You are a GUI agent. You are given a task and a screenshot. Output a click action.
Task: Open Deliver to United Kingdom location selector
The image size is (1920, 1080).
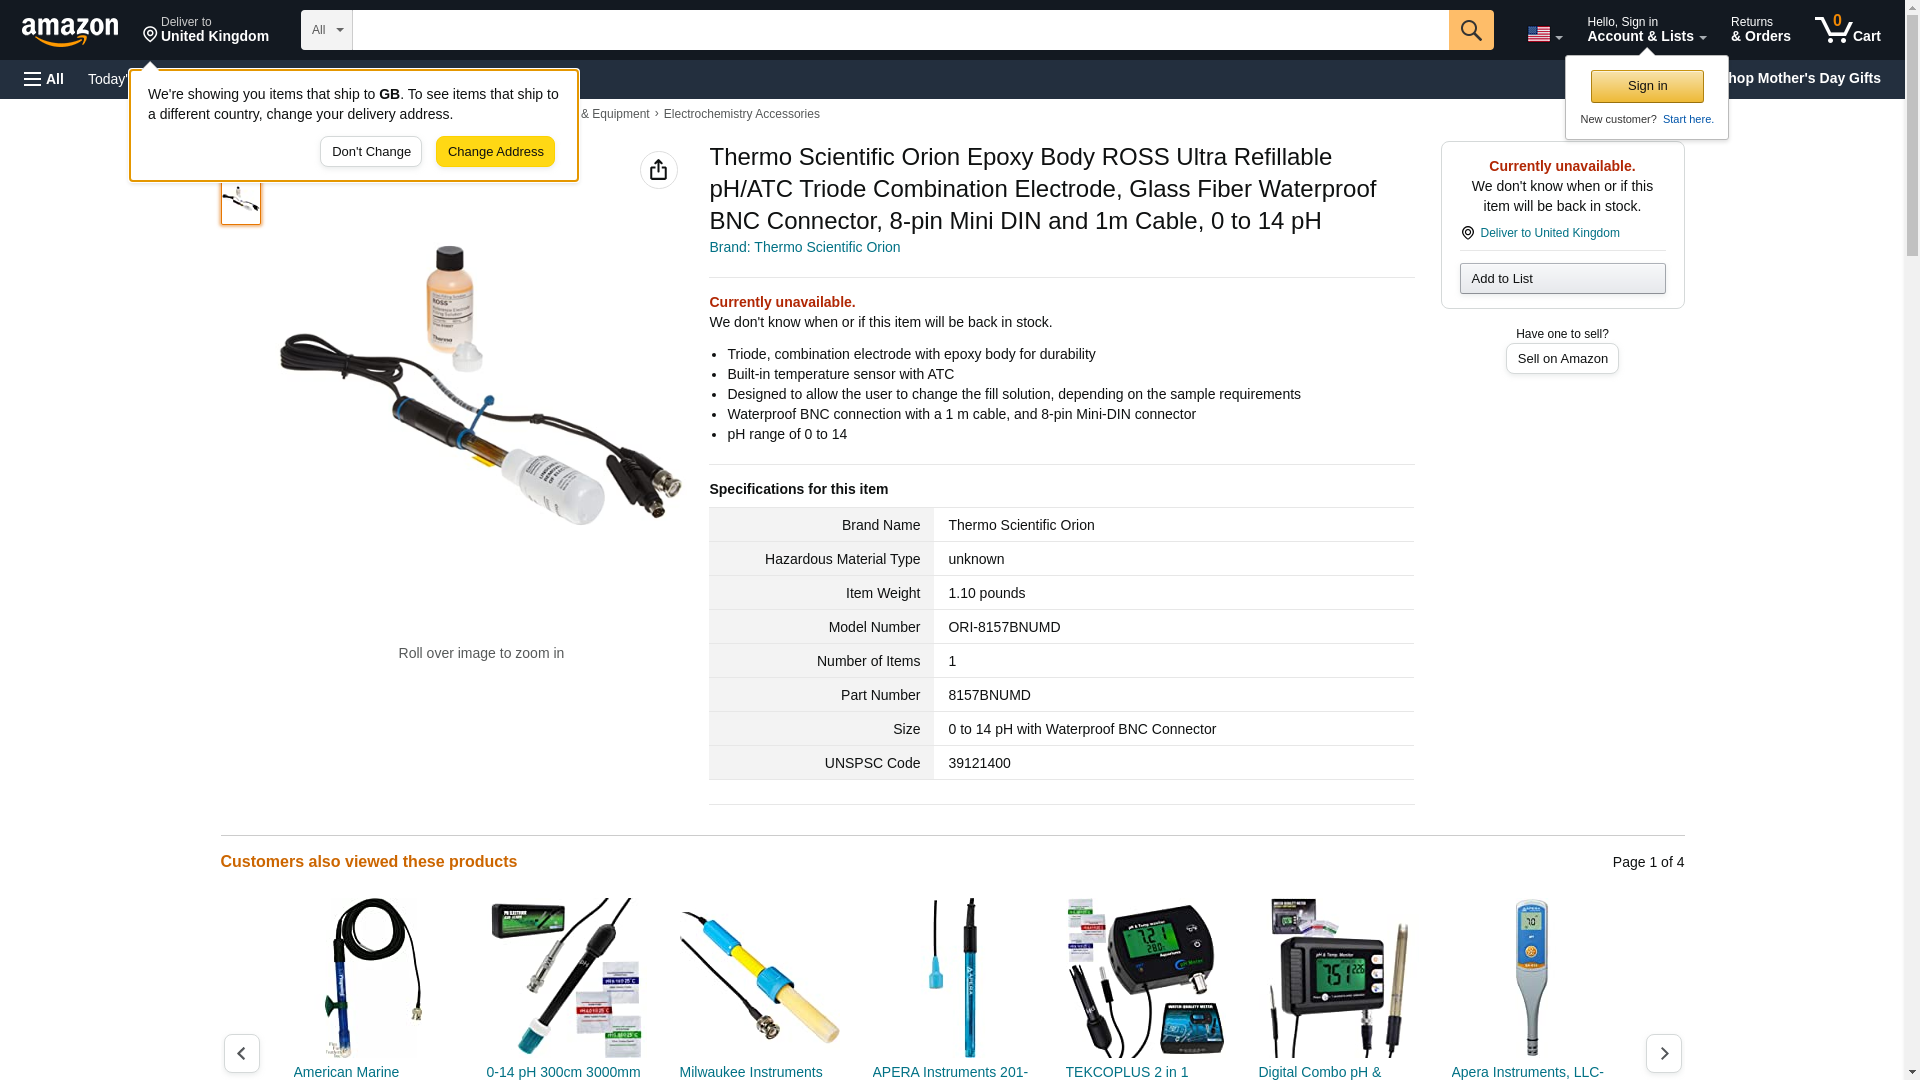(x=206, y=30)
